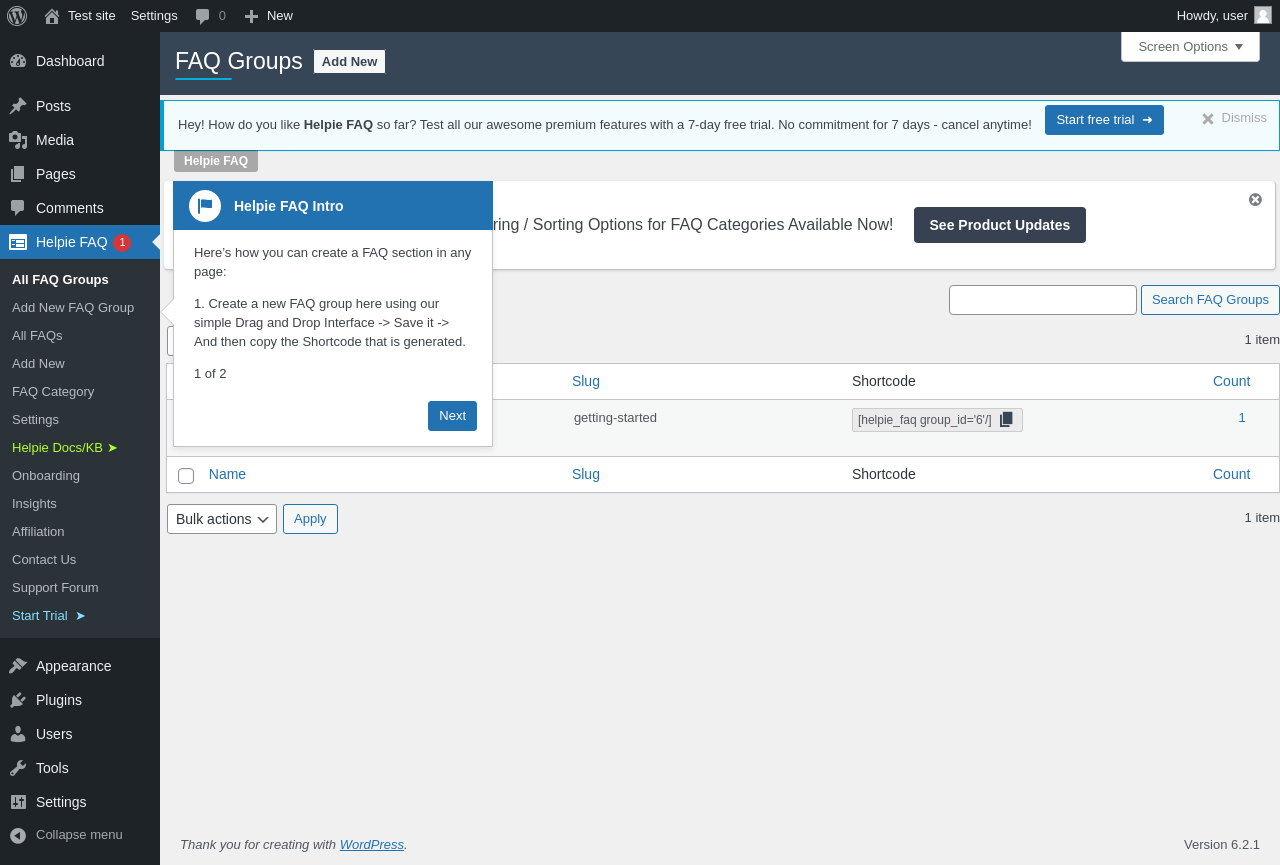Click the Plugins plug icon
The image size is (1280, 865).
[x=18, y=700]
